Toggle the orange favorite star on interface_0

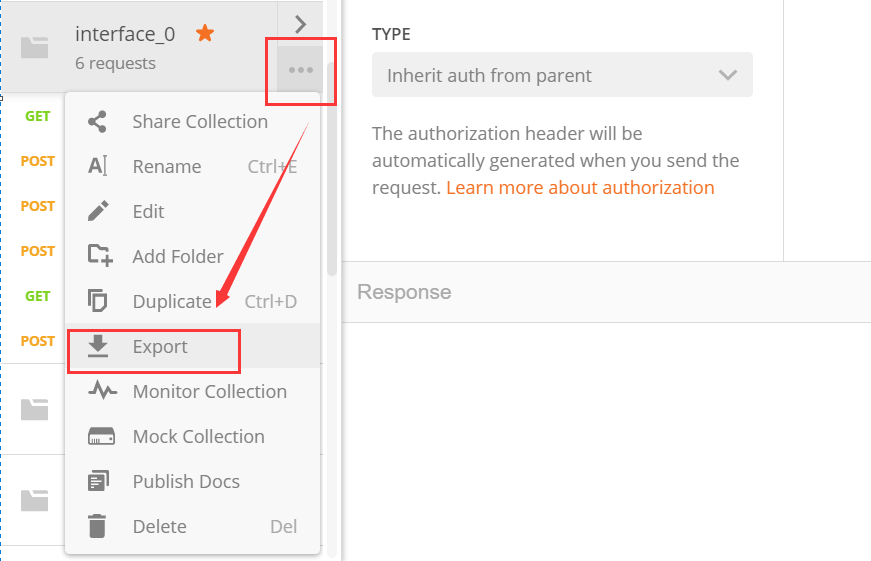tap(205, 34)
